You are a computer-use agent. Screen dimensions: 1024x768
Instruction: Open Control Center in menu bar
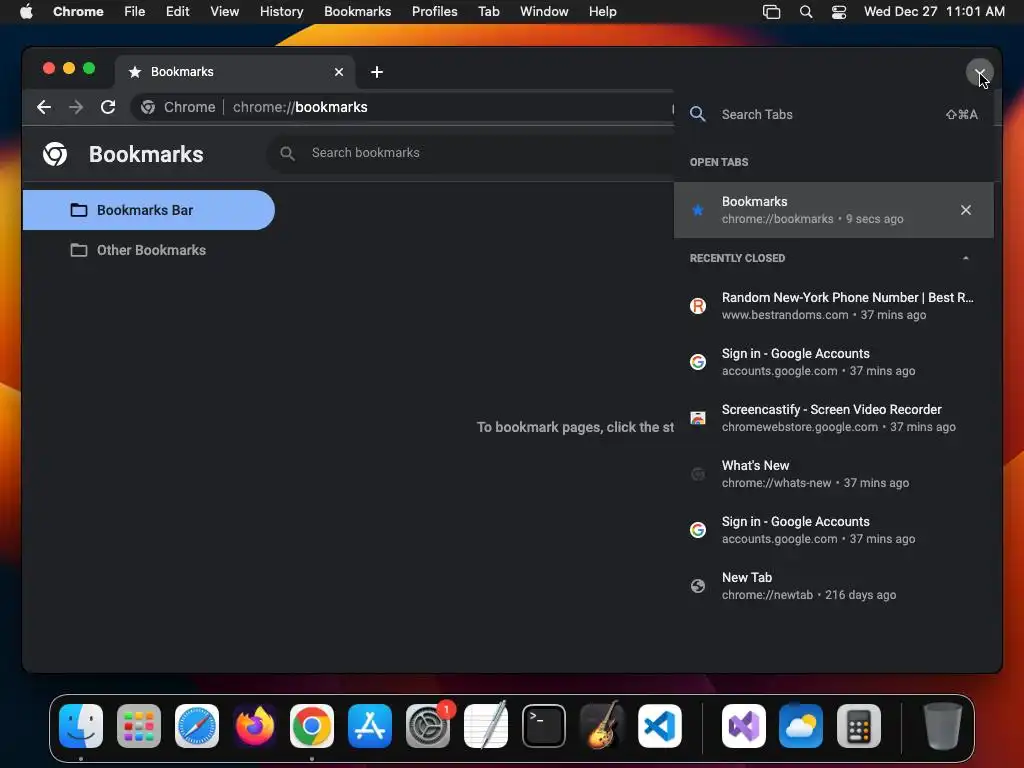pos(839,12)
